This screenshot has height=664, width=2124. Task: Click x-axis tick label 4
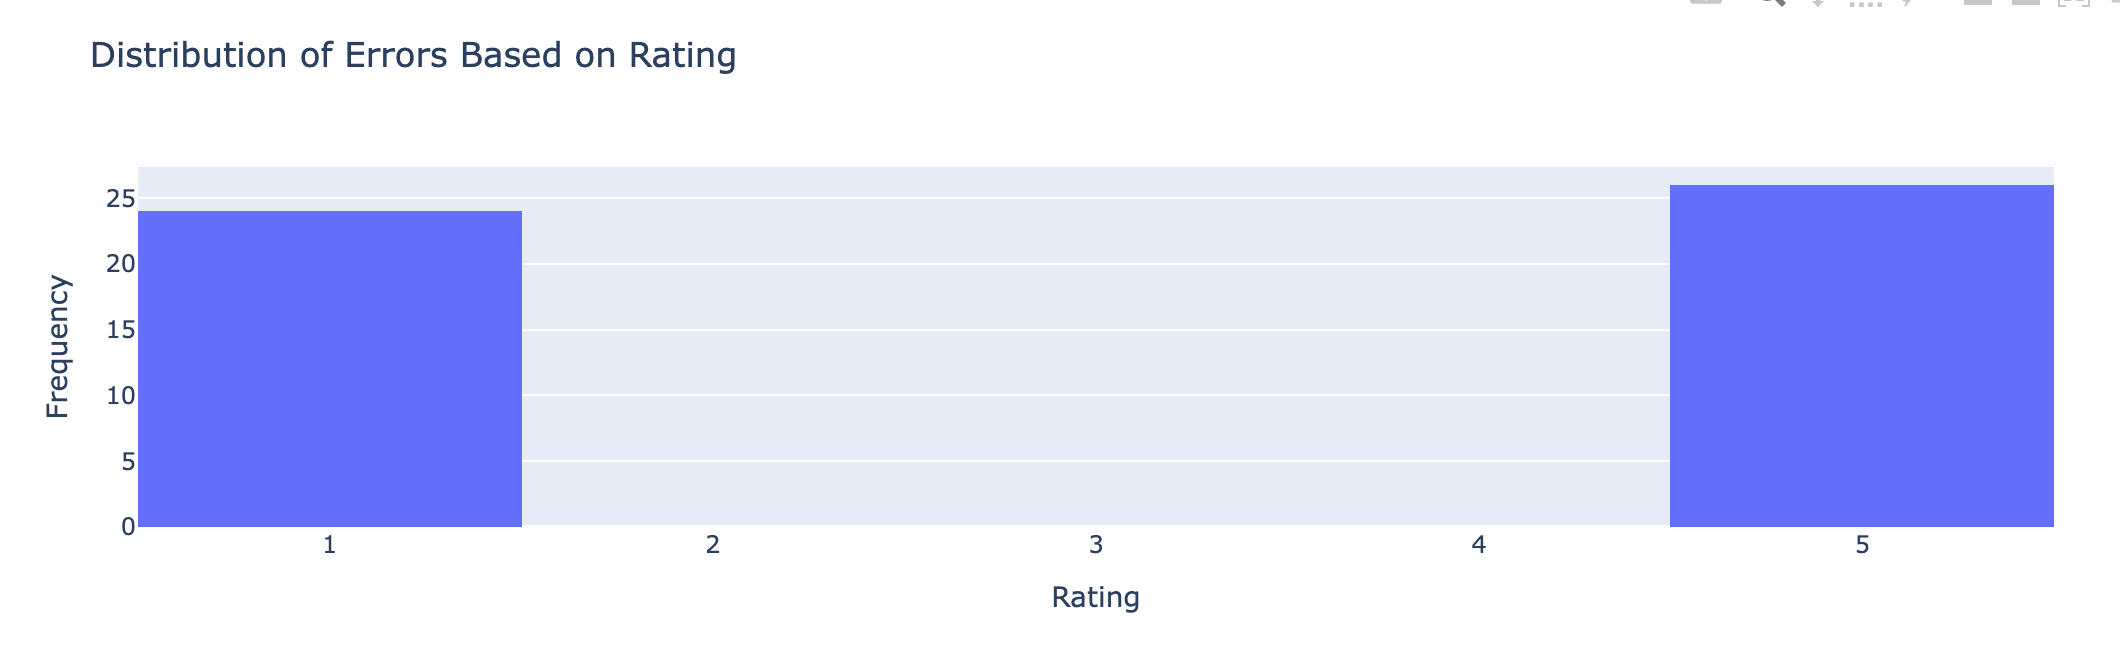pos(1478,545)
